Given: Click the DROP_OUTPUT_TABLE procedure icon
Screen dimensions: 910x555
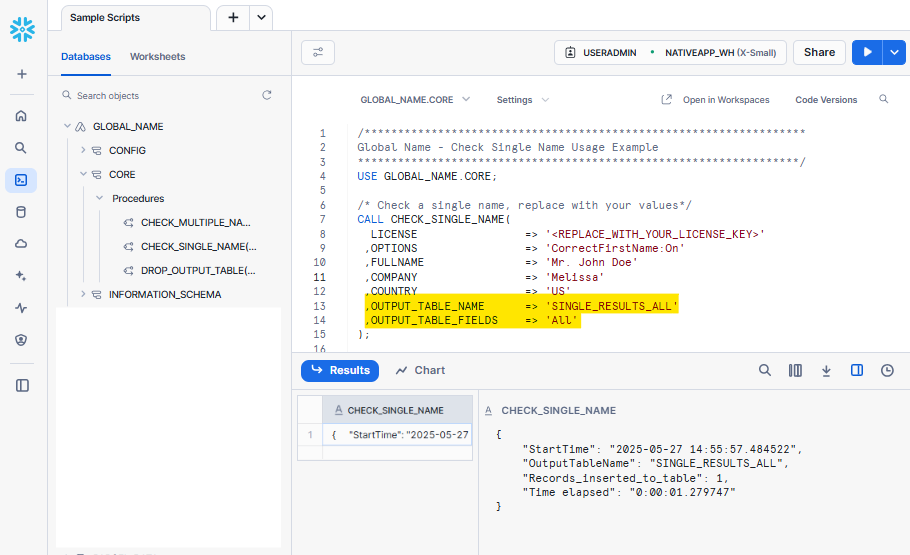Looking at the screenshot, I should (129, 271).
